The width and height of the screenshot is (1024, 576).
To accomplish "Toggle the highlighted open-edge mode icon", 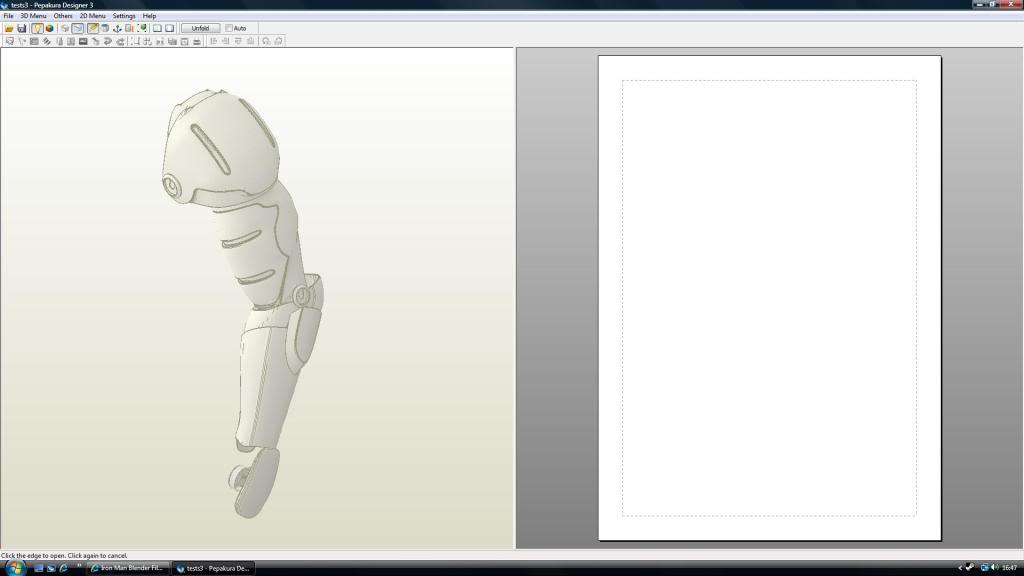I will pyautogui.click(x=78, y=28).
